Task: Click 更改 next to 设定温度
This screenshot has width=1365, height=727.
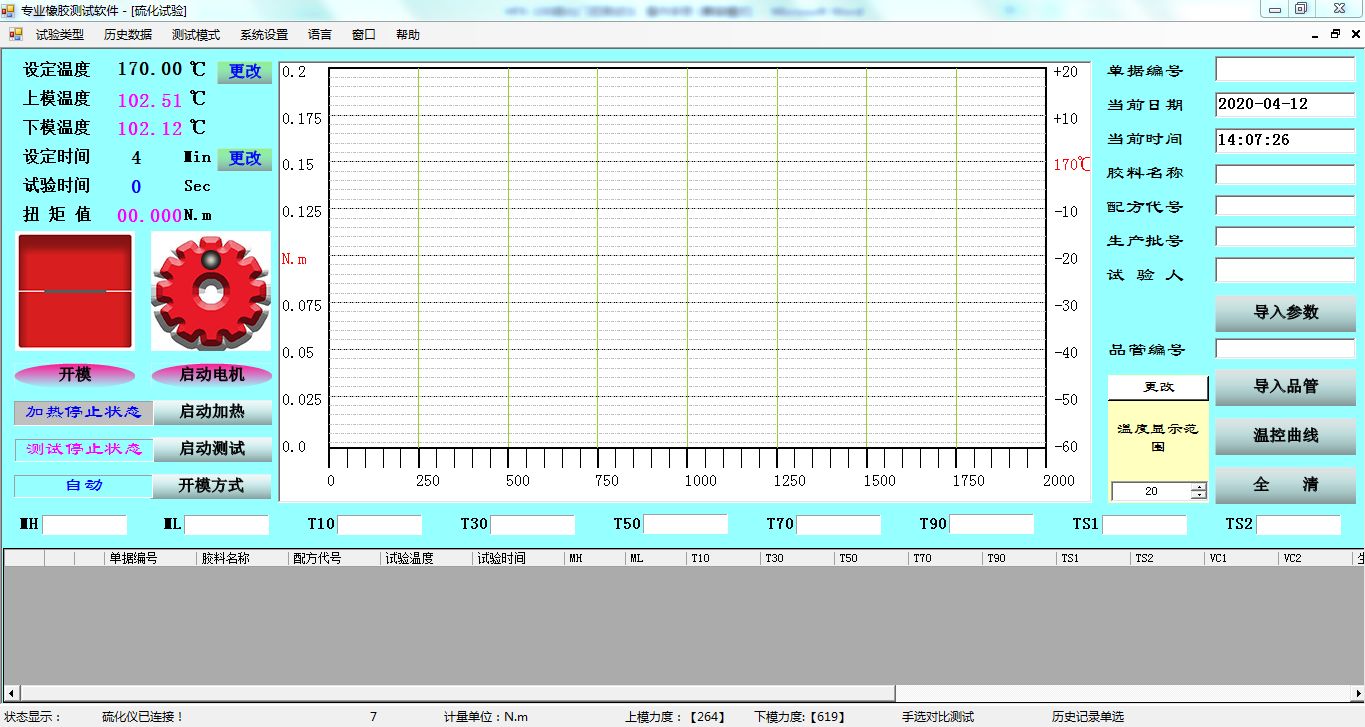Action: coord(245,72)
